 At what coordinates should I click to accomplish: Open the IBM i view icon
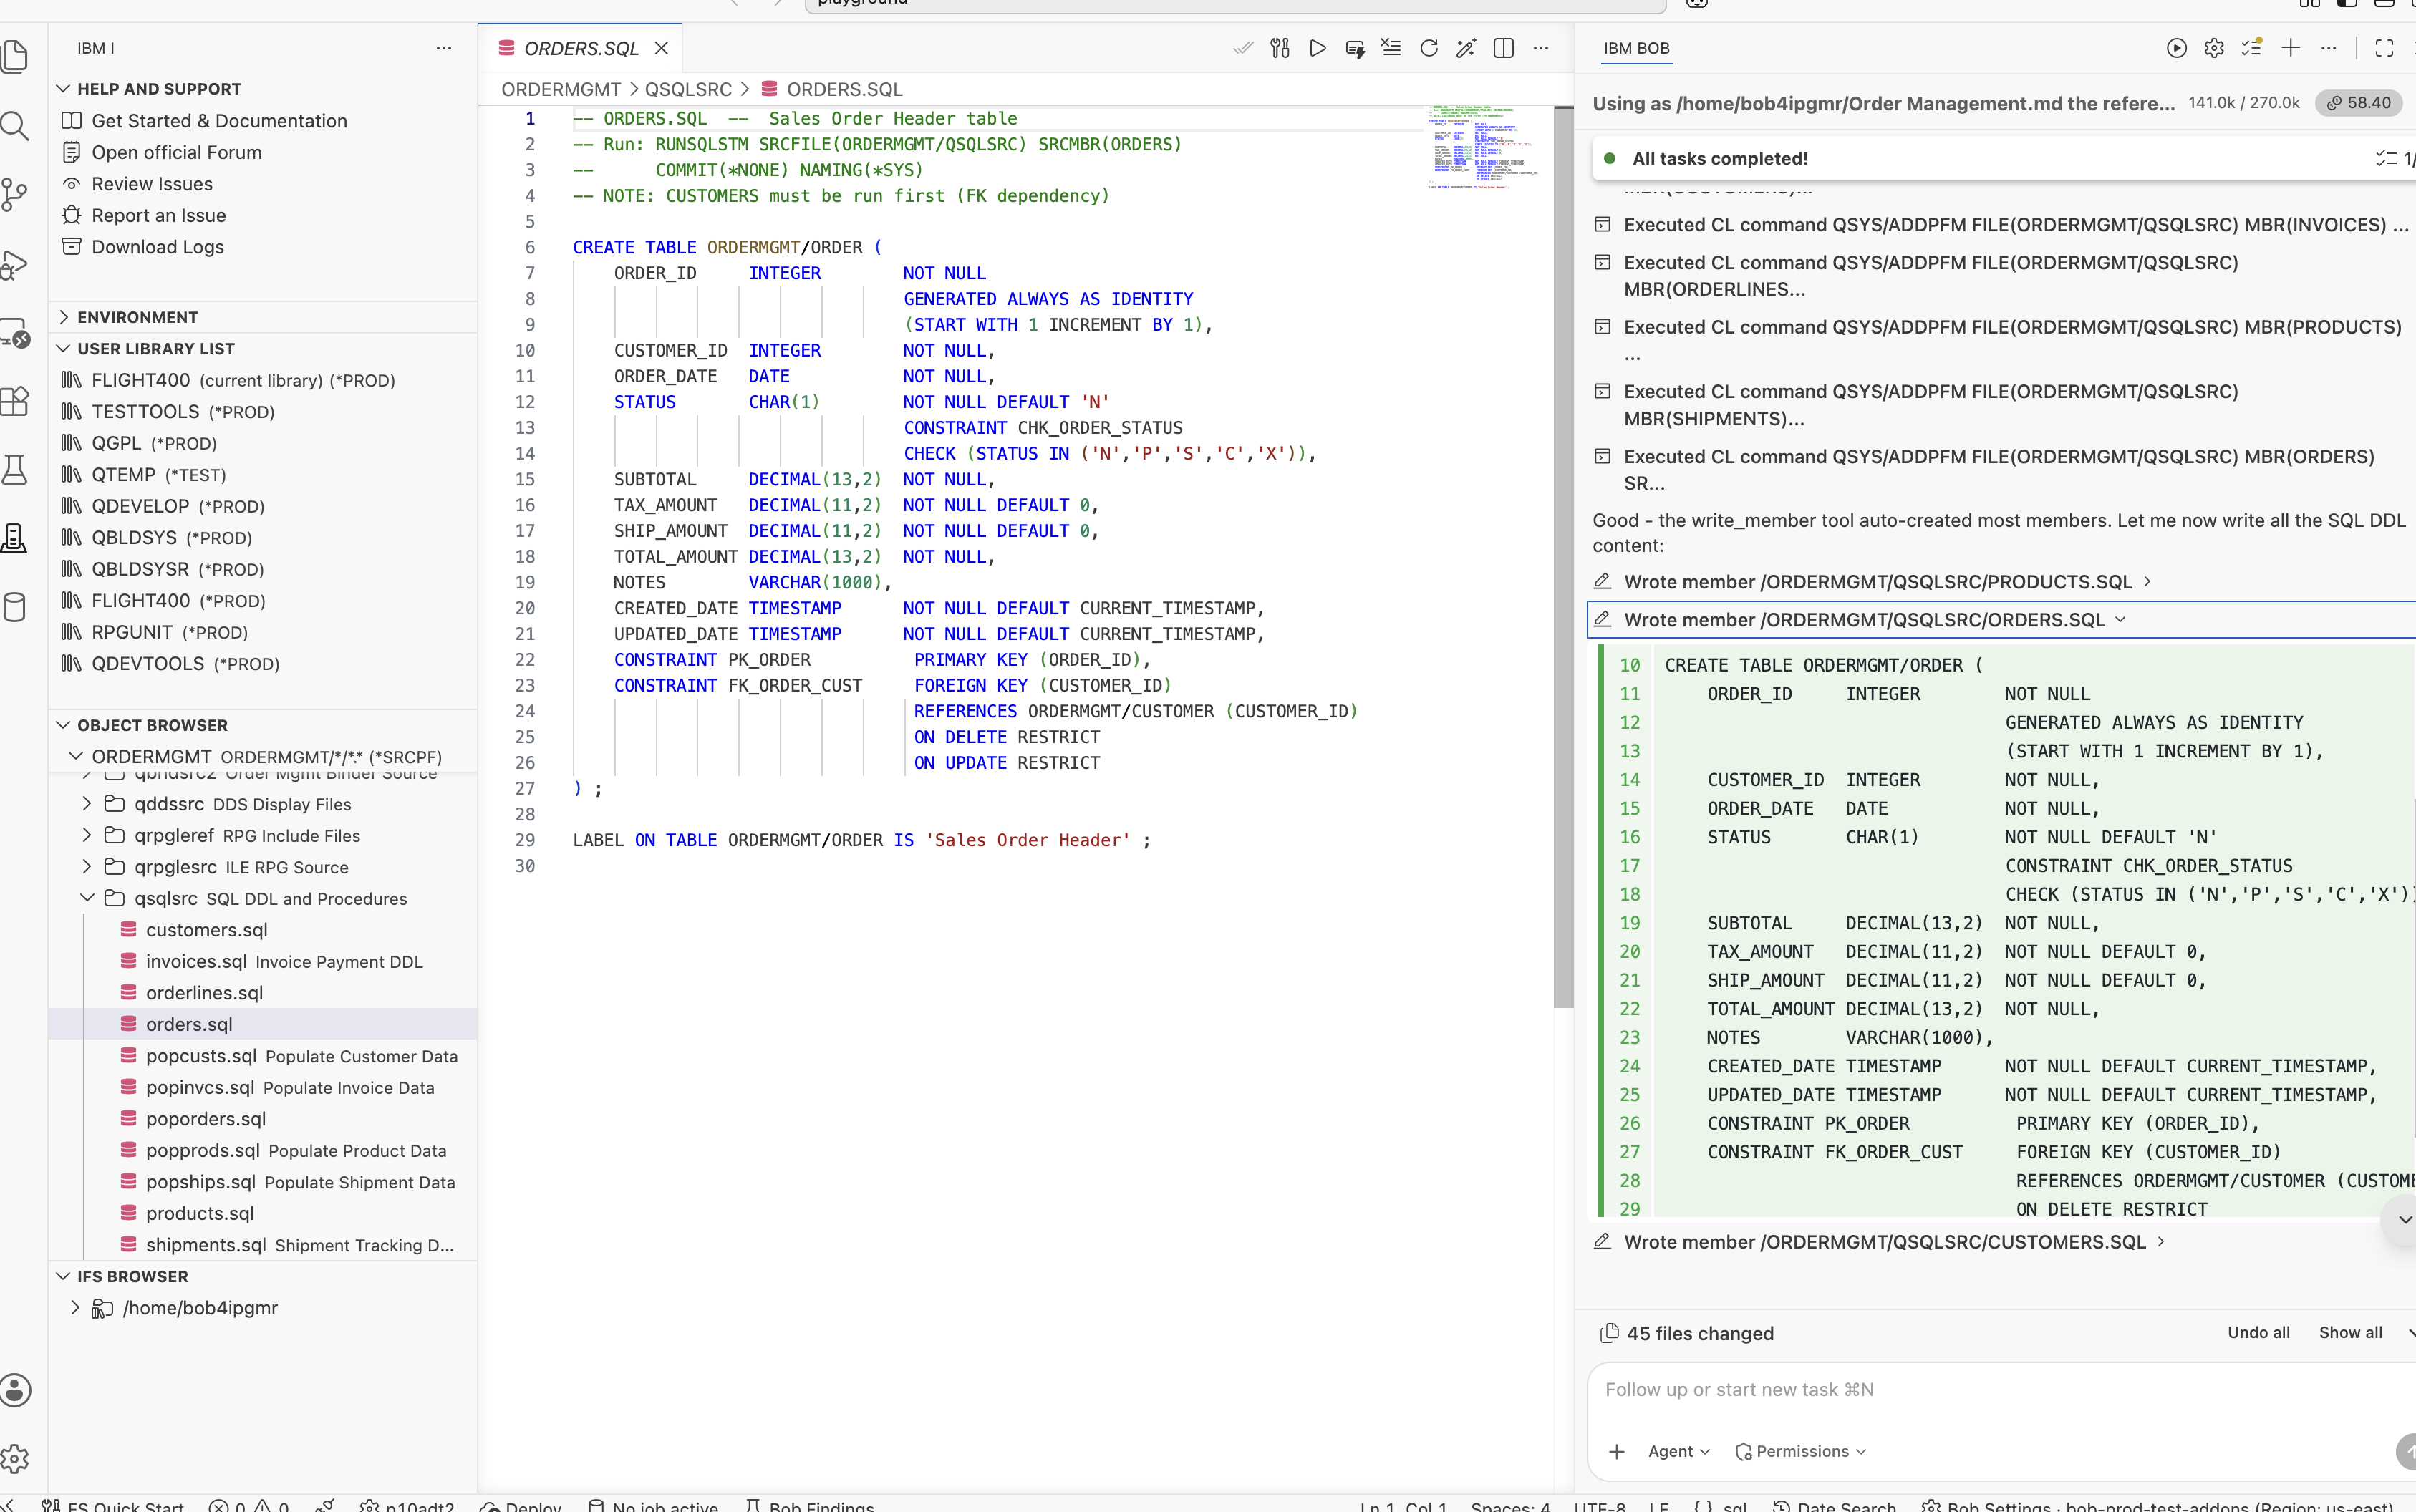pos(14,538)
